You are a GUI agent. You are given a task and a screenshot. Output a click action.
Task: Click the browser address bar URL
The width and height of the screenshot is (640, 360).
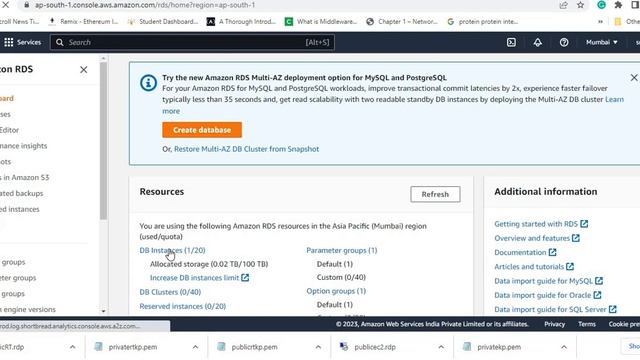(145, 5)
